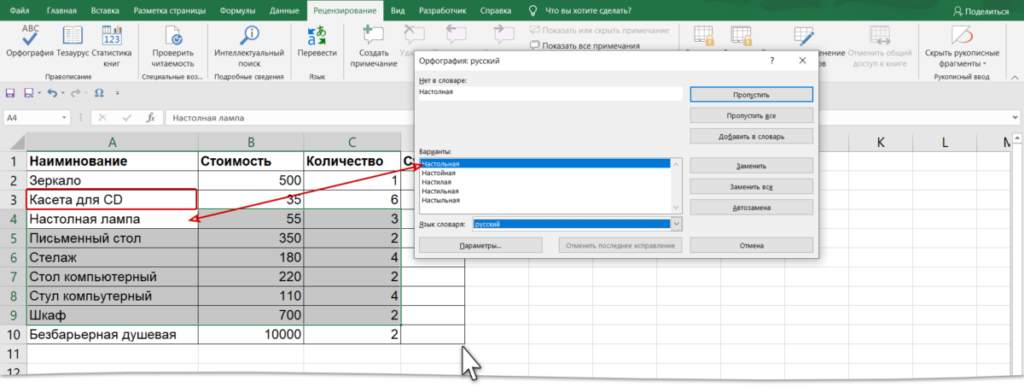
Task: Click Добавить в словарь button
Action: (x=751, y=136)
